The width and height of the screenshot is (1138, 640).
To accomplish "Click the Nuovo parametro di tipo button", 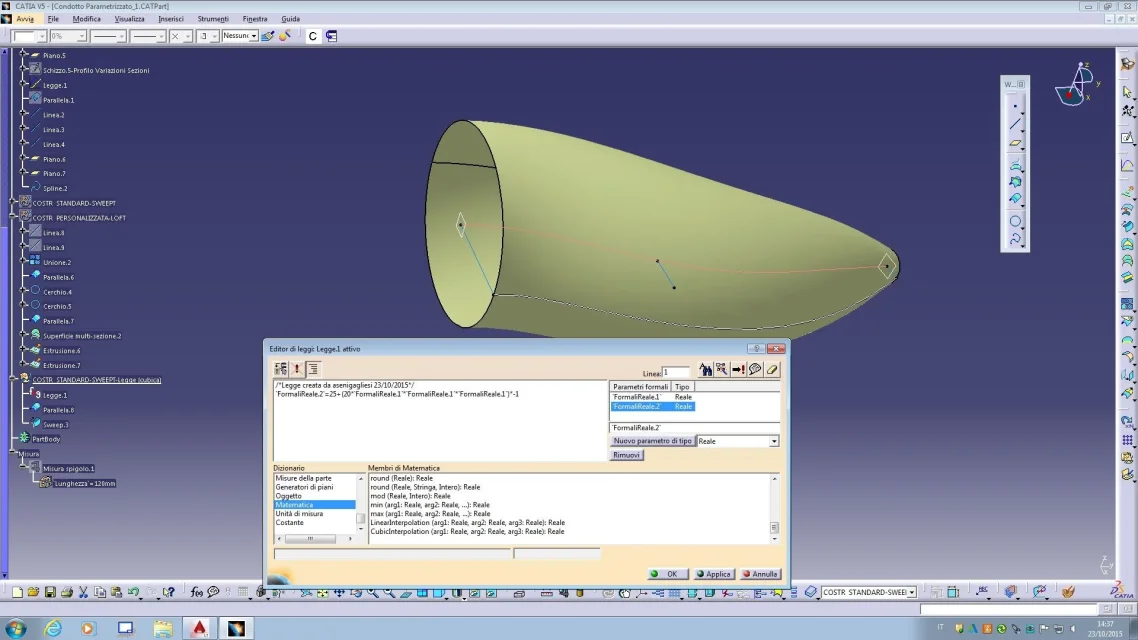I will pos(652,441).
